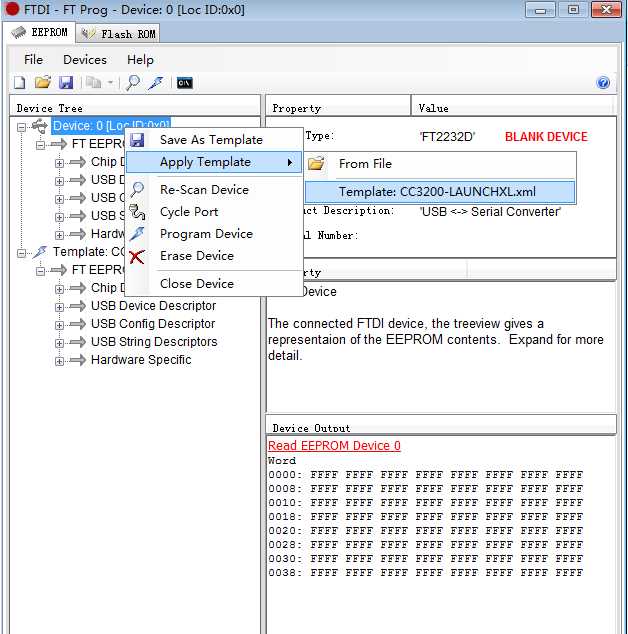This screenshot has width=628, height=634.
Task: Click the 'USB <-> Serial Converter' description value
Action: pos(491,211)
